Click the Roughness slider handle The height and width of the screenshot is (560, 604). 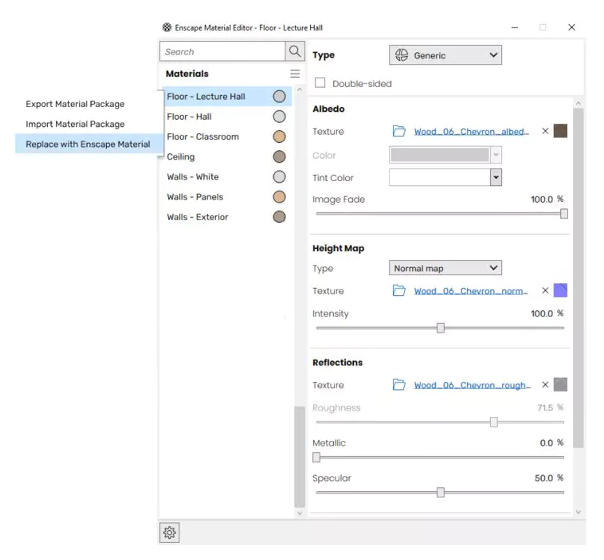[x=494, y=422]
